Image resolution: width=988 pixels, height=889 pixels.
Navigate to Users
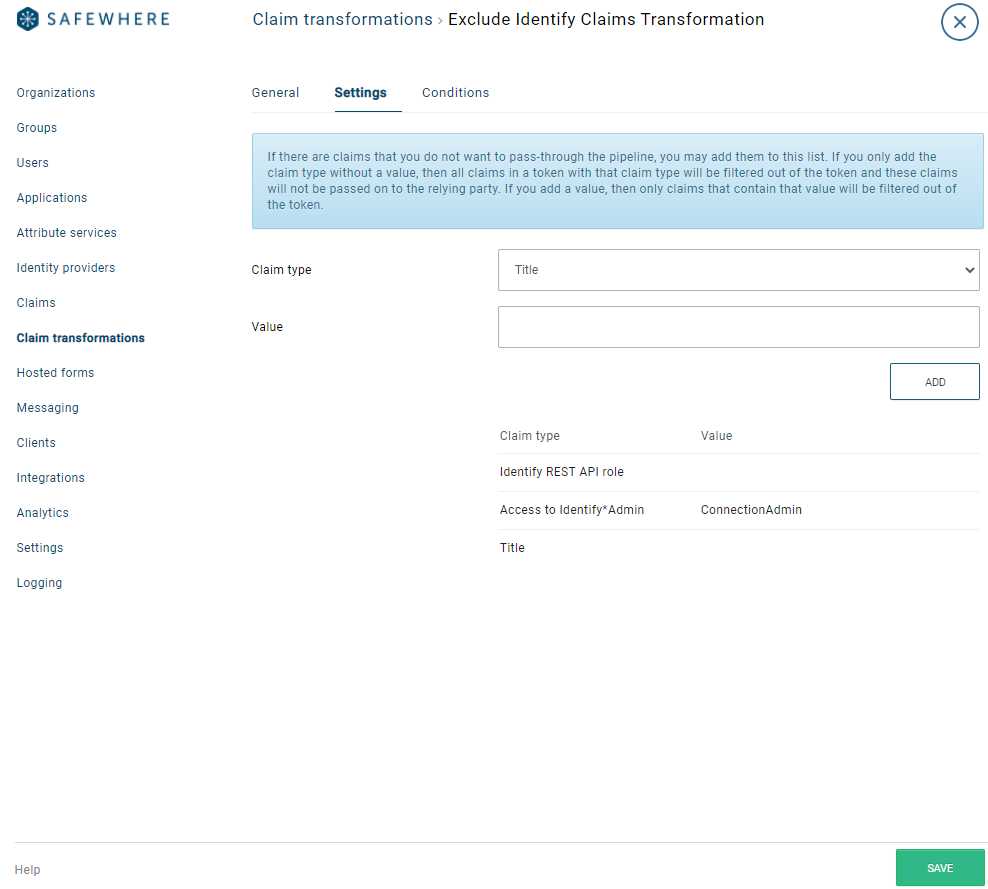pos(32,163)
